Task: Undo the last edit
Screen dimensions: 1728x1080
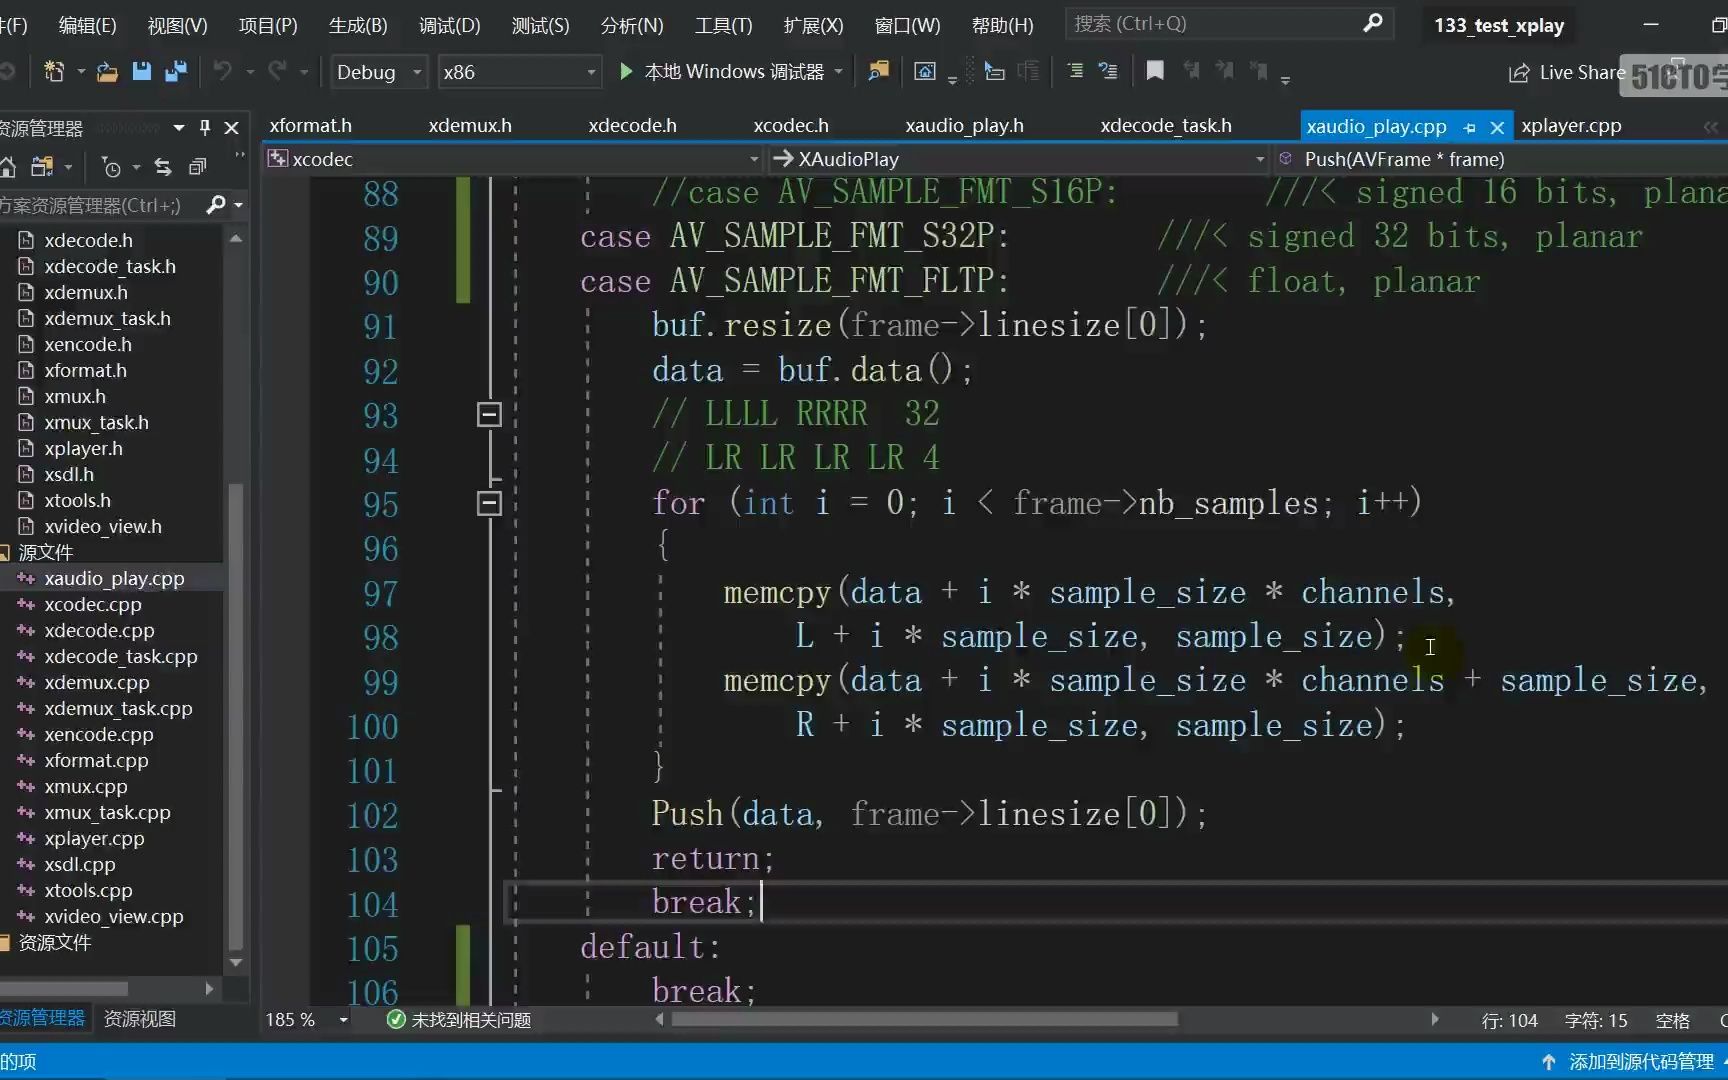Action: click(x=223, y=72)
